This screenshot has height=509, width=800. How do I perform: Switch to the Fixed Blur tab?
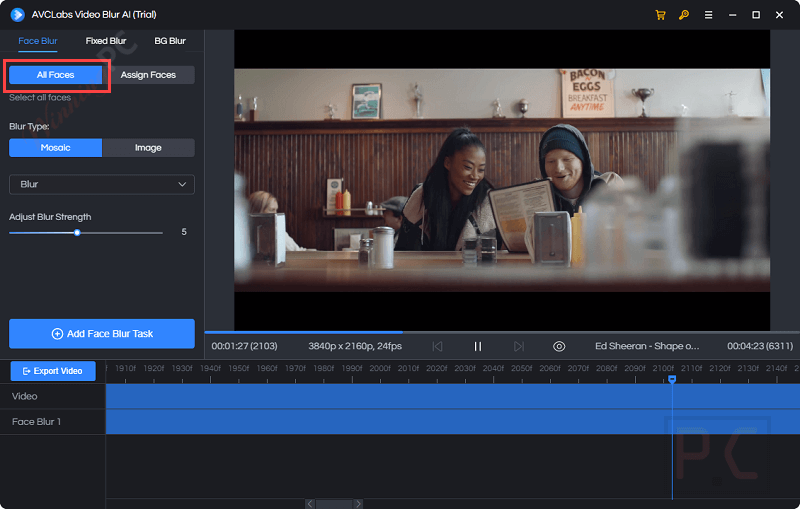click(x=106, y=41)
